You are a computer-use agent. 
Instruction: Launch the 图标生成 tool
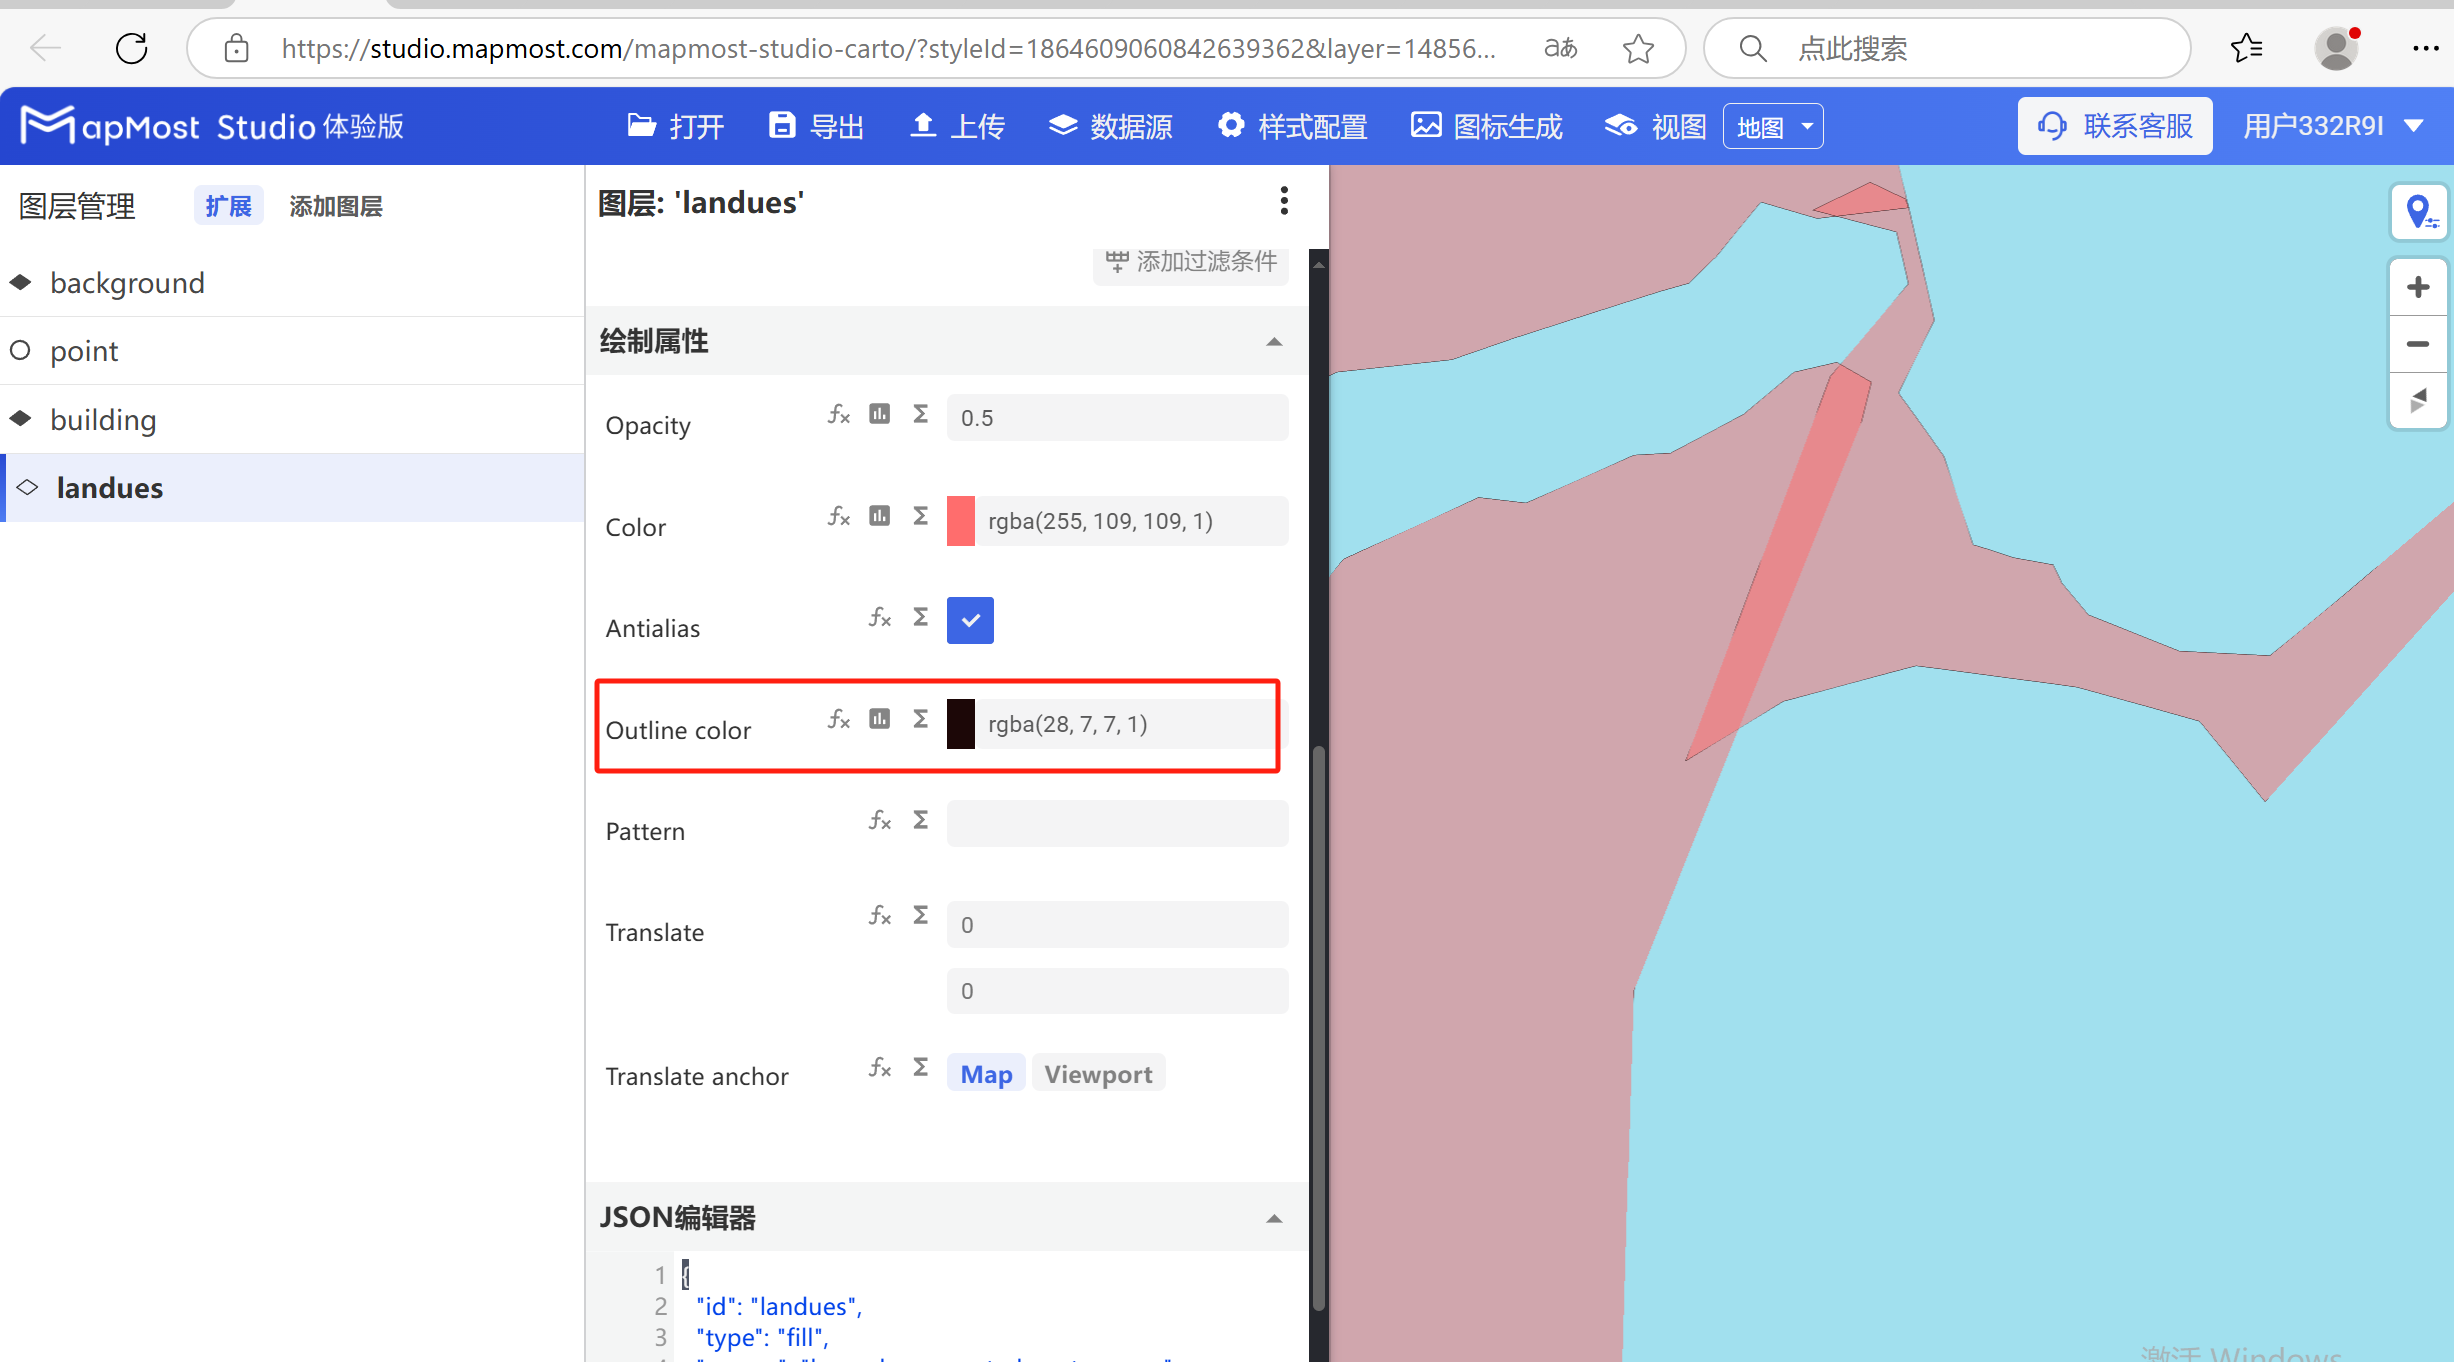(1486, 126)
